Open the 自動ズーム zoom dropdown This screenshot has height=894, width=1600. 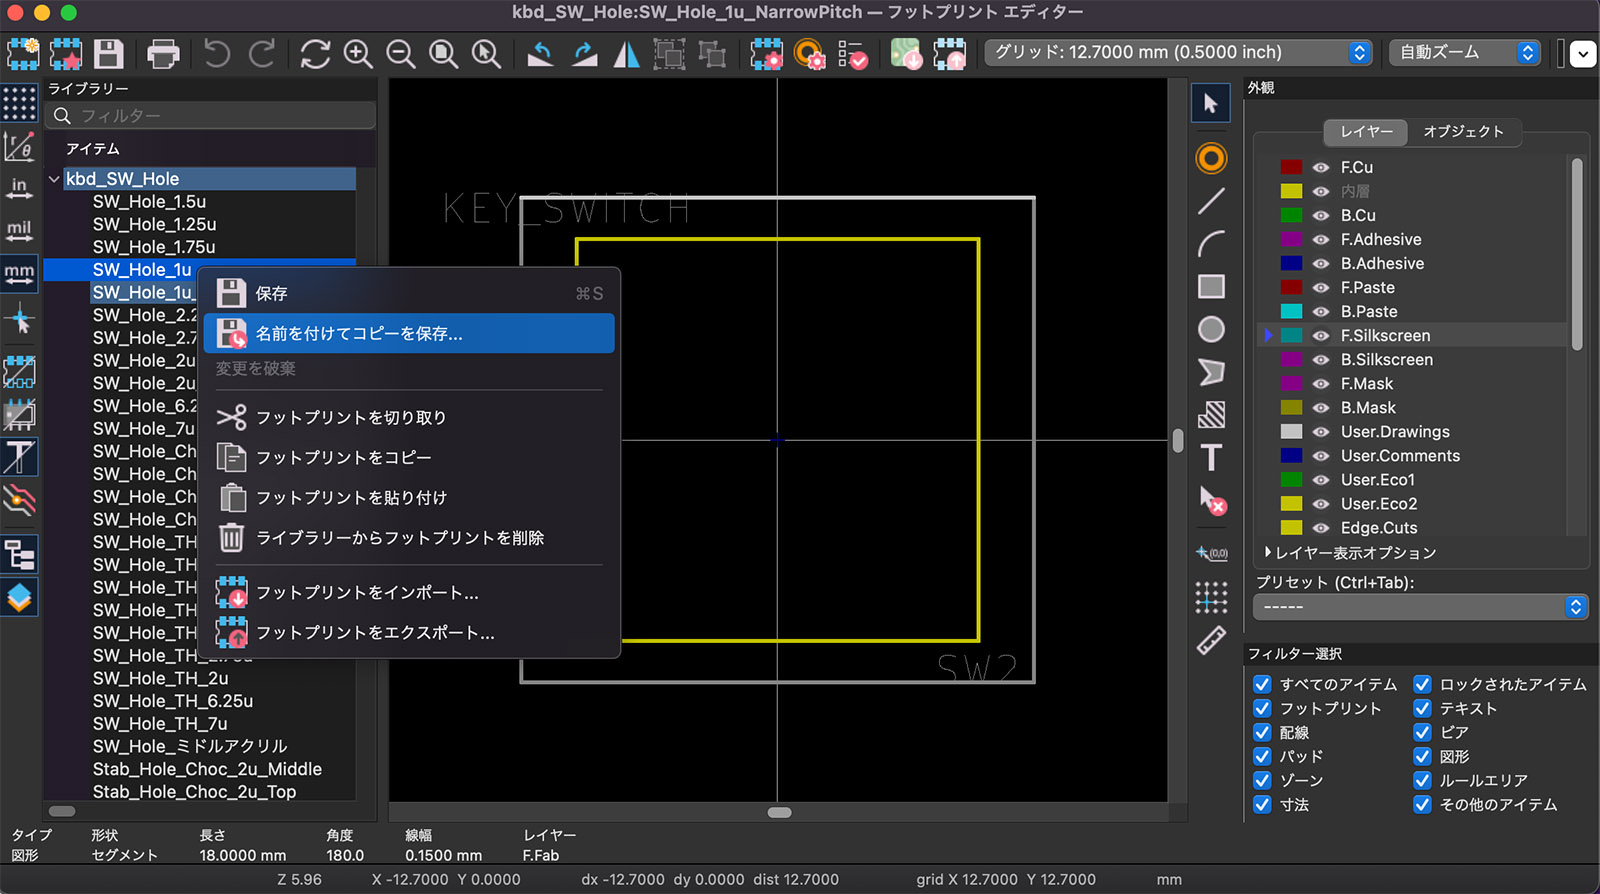(x=1465, y=53)
